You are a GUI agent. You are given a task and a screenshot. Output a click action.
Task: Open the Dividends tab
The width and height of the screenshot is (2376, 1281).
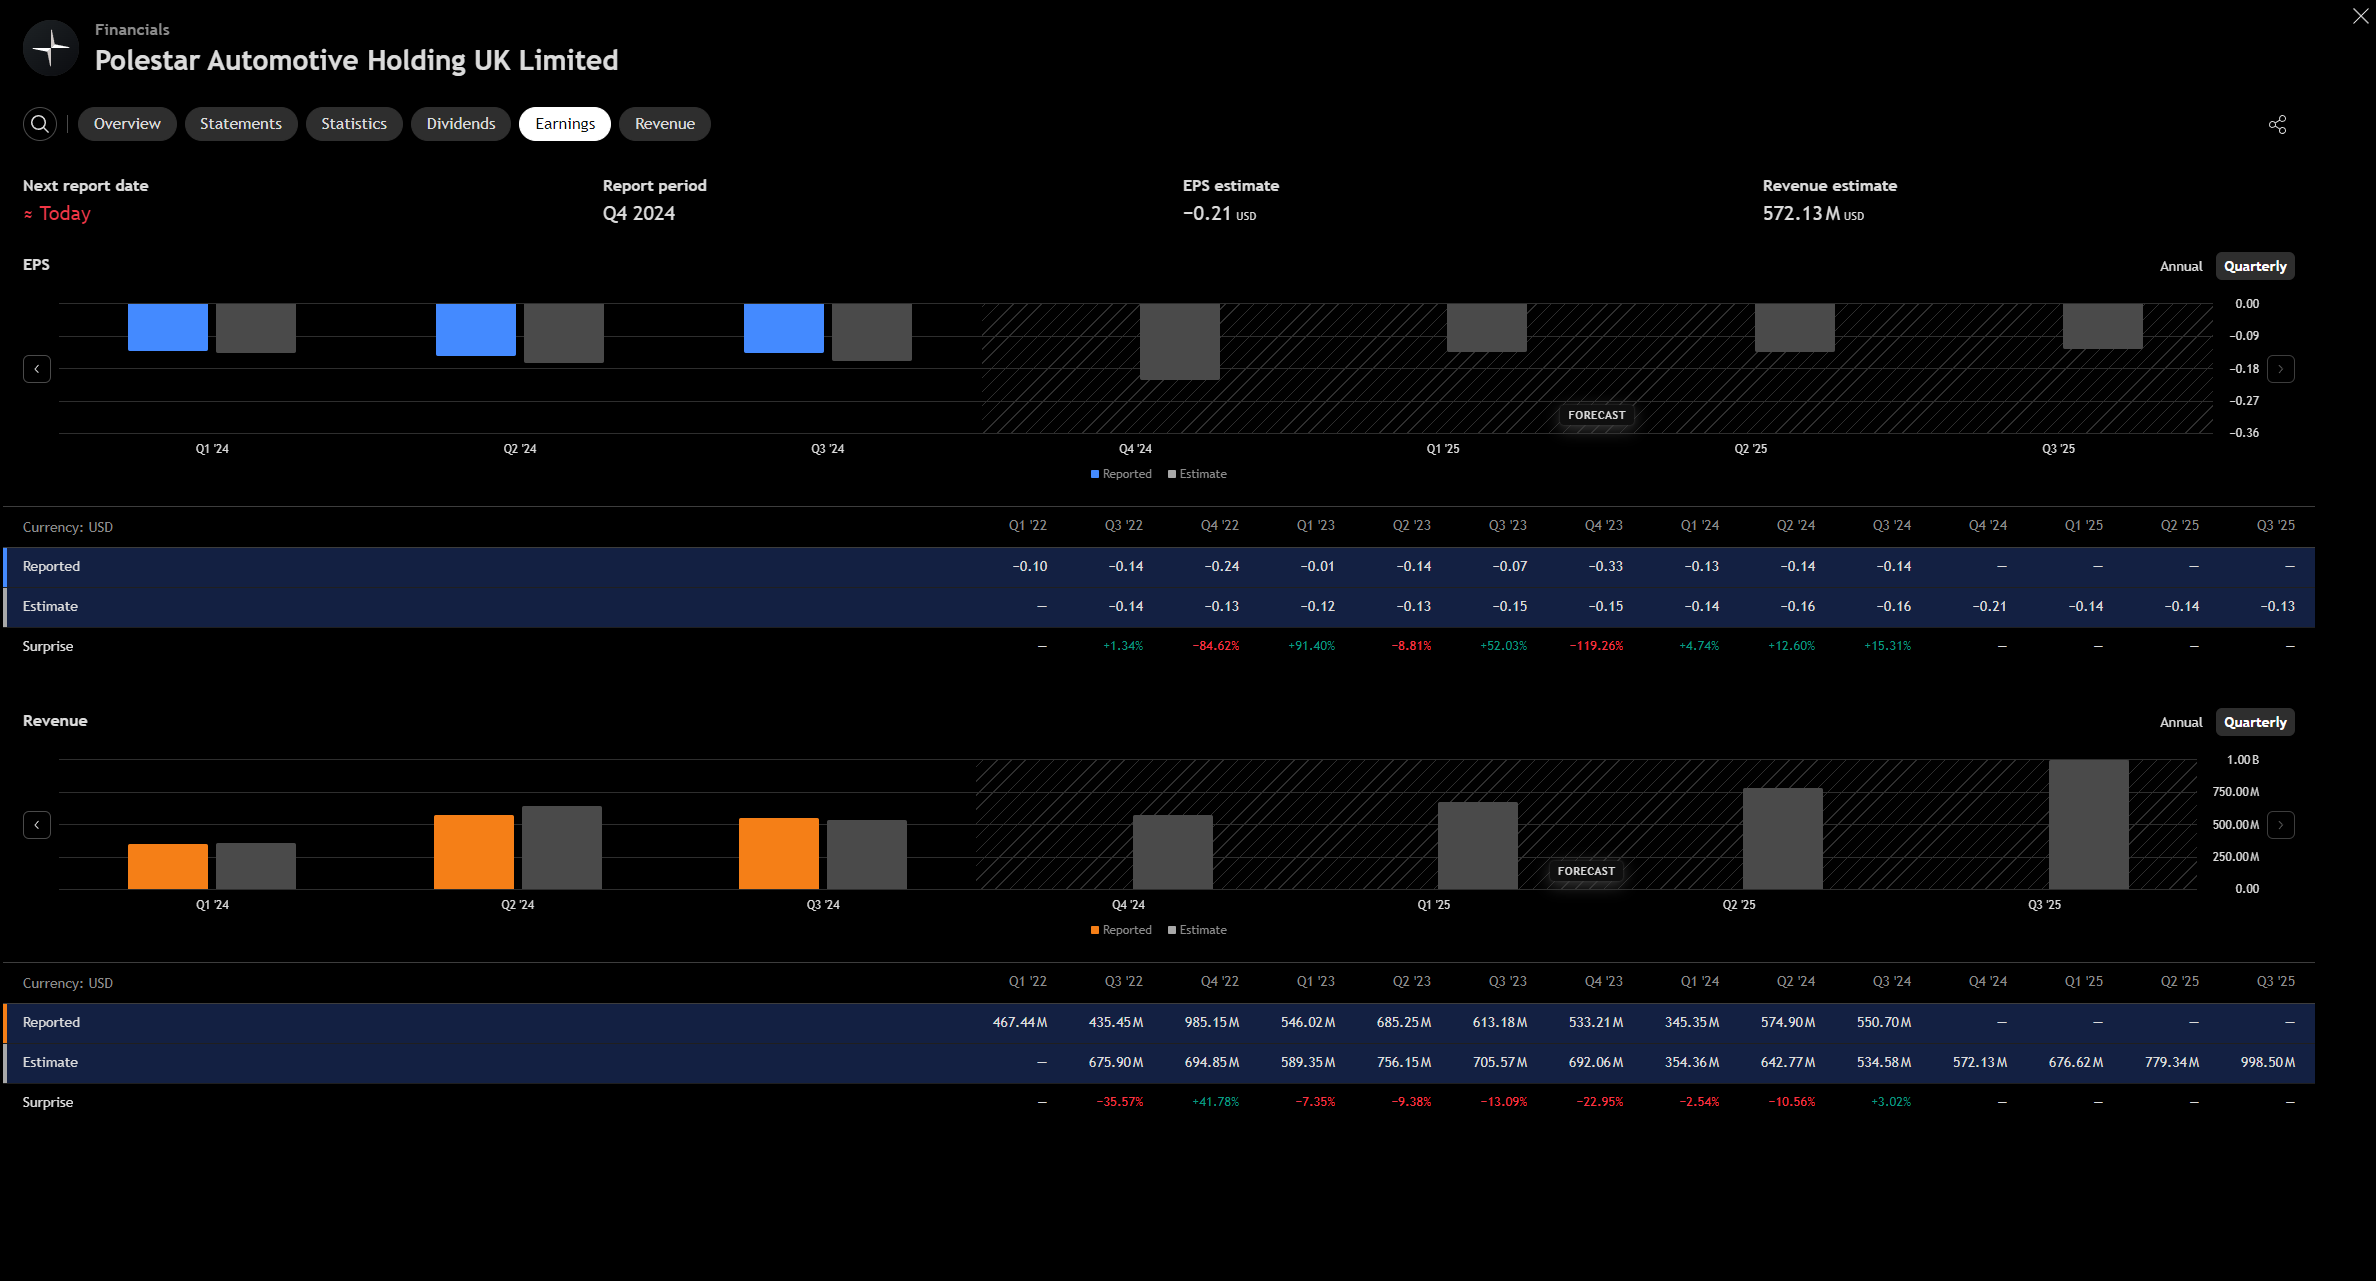(460, 124)
